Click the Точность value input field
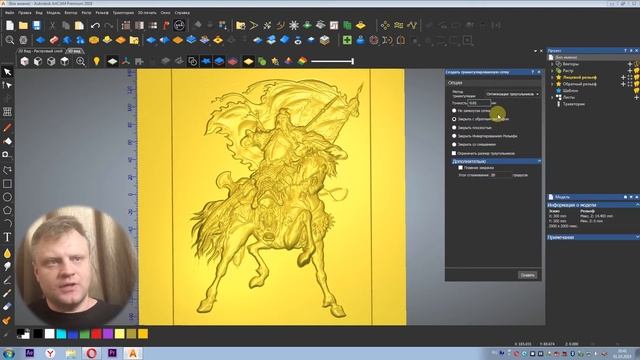The width and height of the screenshot is (640, 360). [479, 103]
